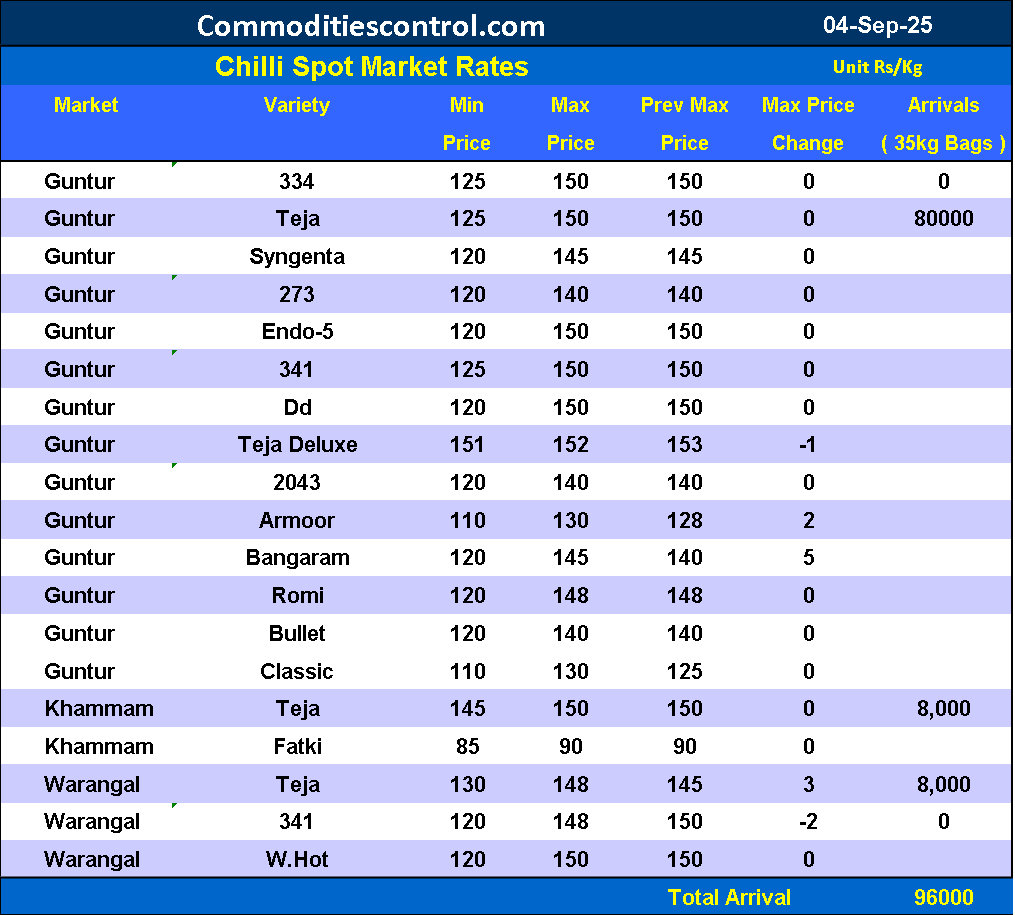Click the Unit Rs/Kg label

[x=877, y=67]
